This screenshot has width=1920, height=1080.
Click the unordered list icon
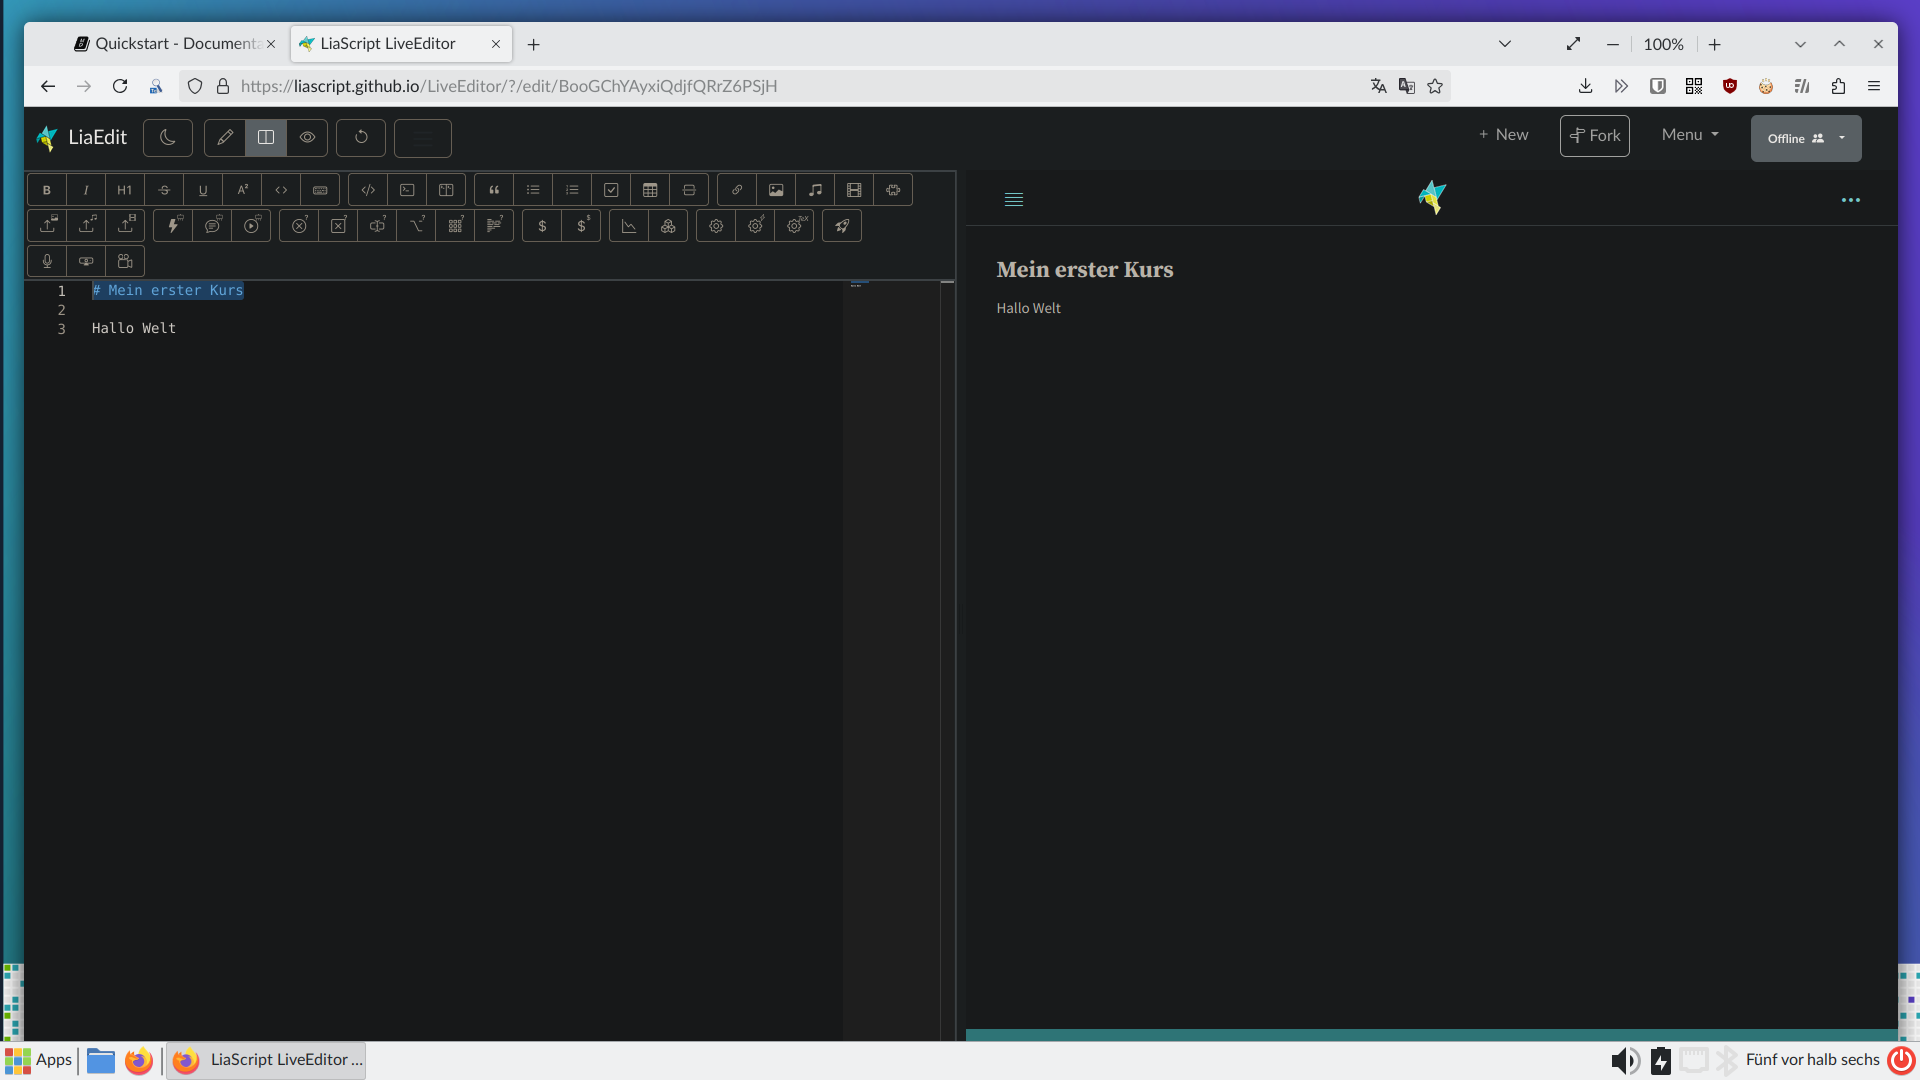(x=533, y=190)
